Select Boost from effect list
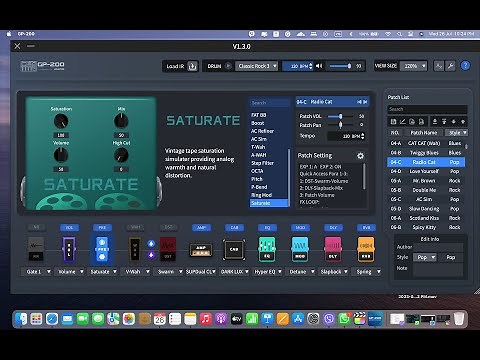This screenshot has height=360, width=480. tap(268, 123)
